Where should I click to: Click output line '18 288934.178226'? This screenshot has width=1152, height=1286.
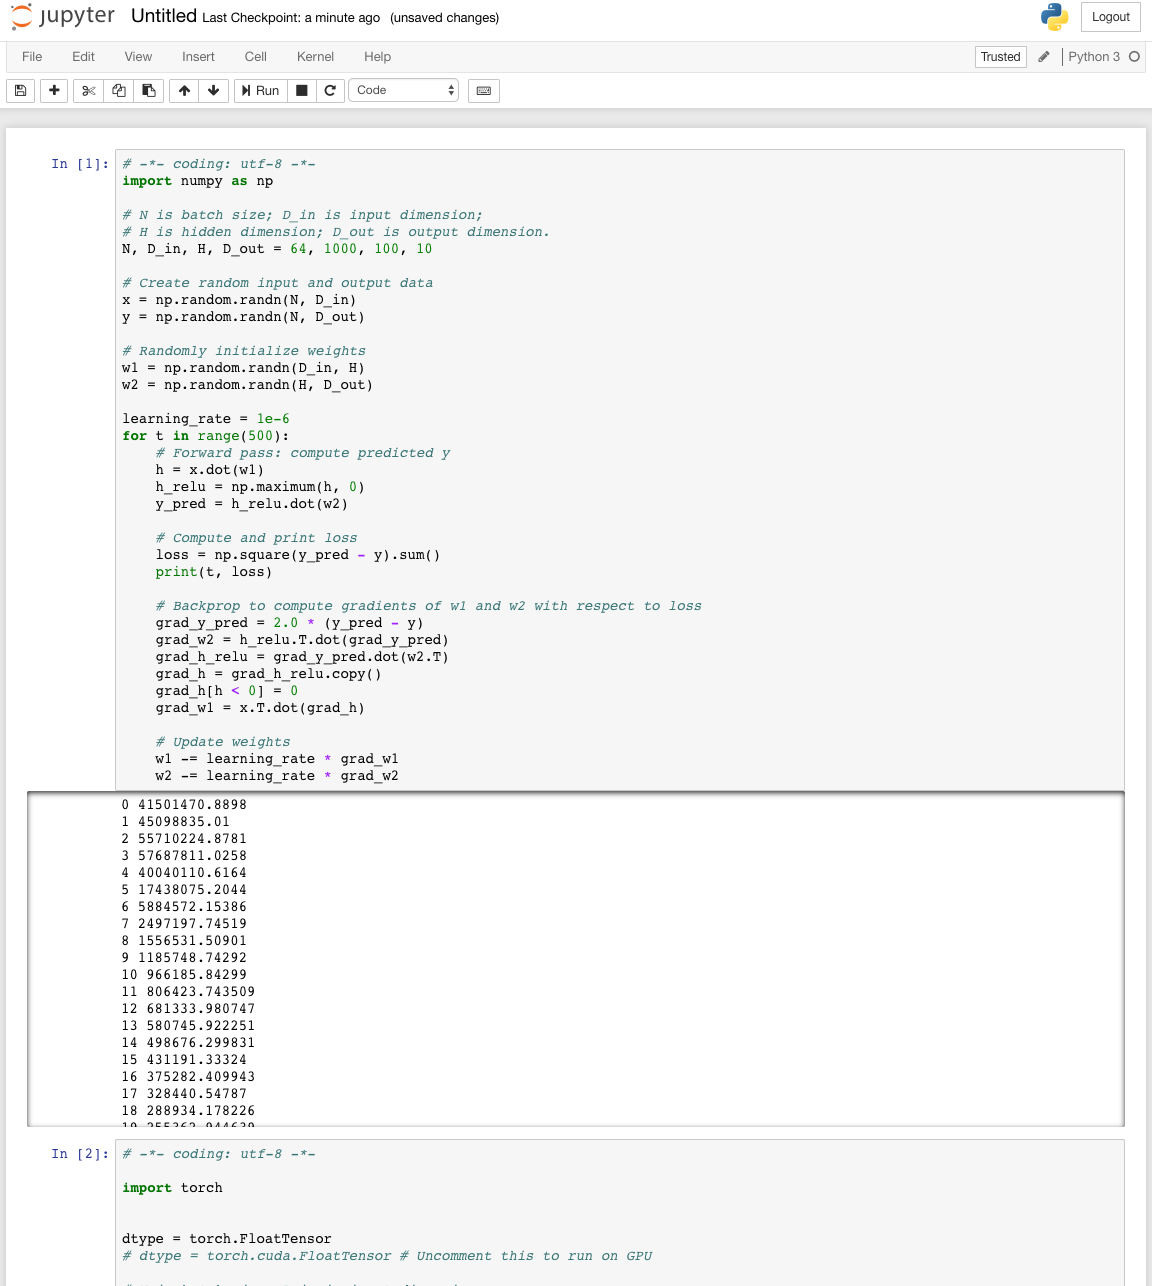click(188, 1111)
